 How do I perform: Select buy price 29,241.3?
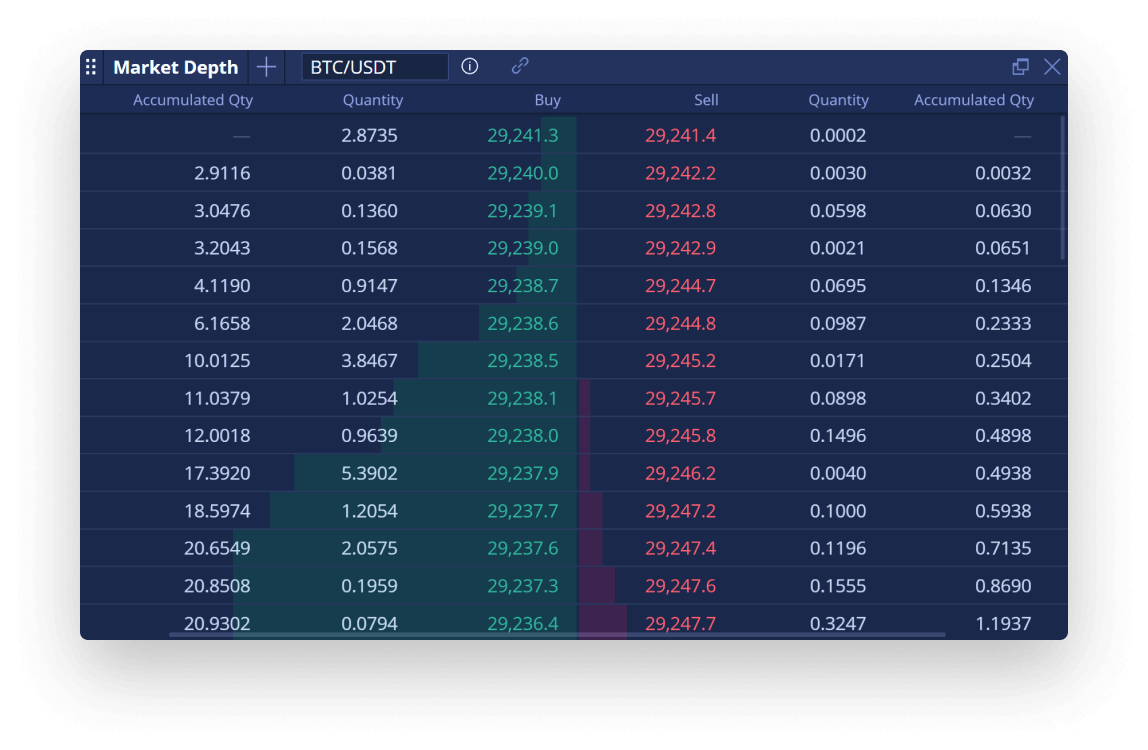point(523,136)
